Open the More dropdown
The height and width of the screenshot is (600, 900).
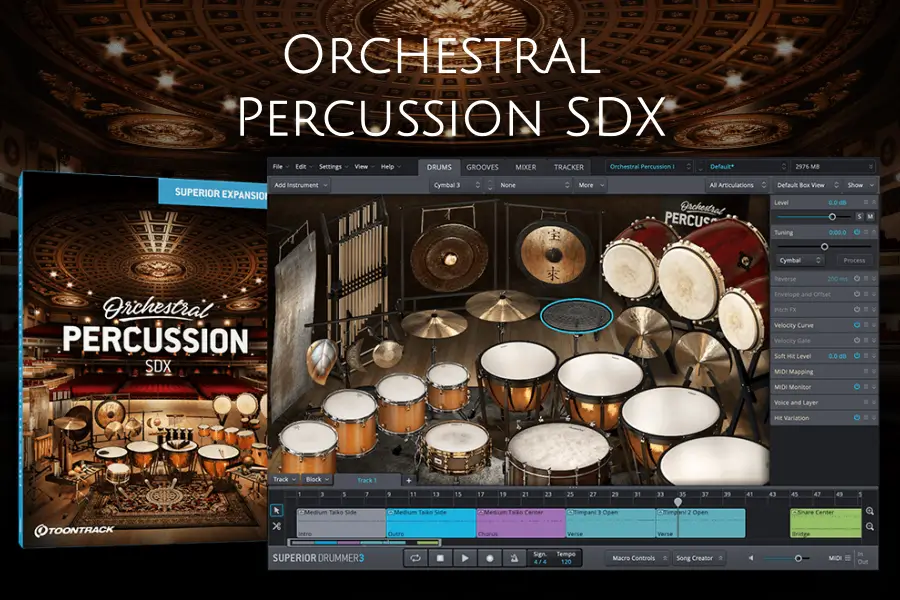click(591, 185)
